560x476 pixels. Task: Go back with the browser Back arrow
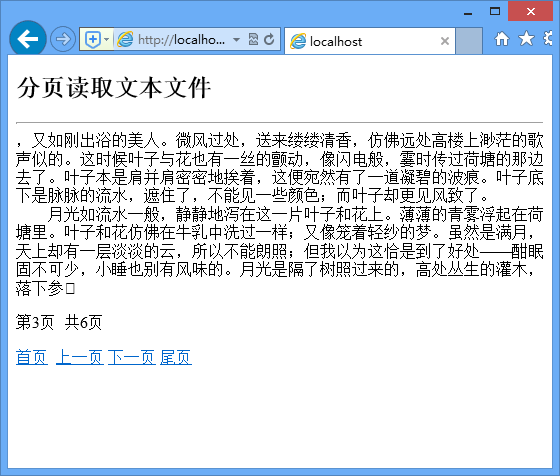[x=28, y=39]
